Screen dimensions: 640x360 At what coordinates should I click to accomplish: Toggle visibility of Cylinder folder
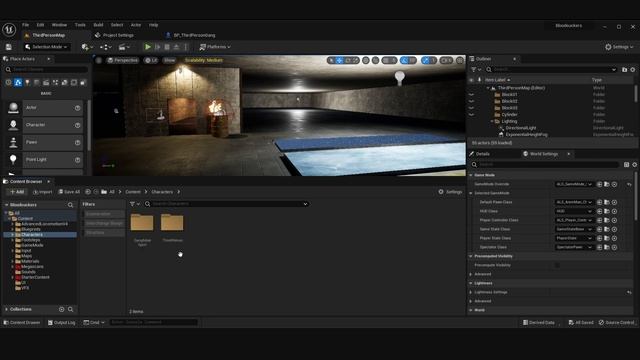(x=471, y=115)
